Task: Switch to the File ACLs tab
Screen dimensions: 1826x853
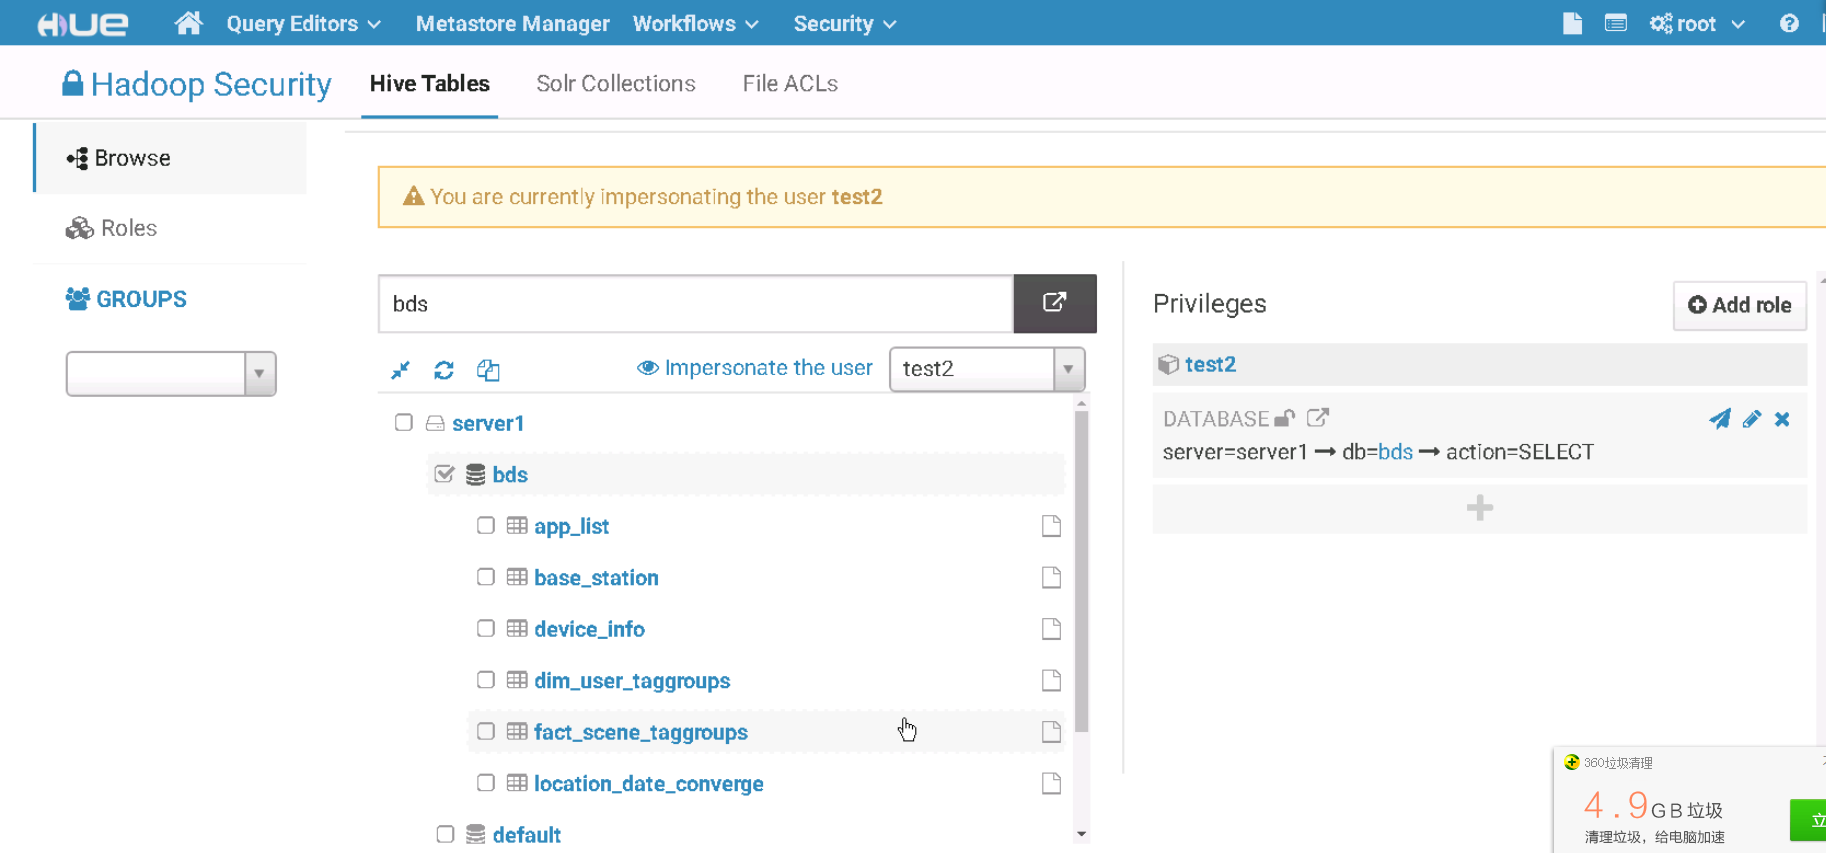Action: coord(790,84)
